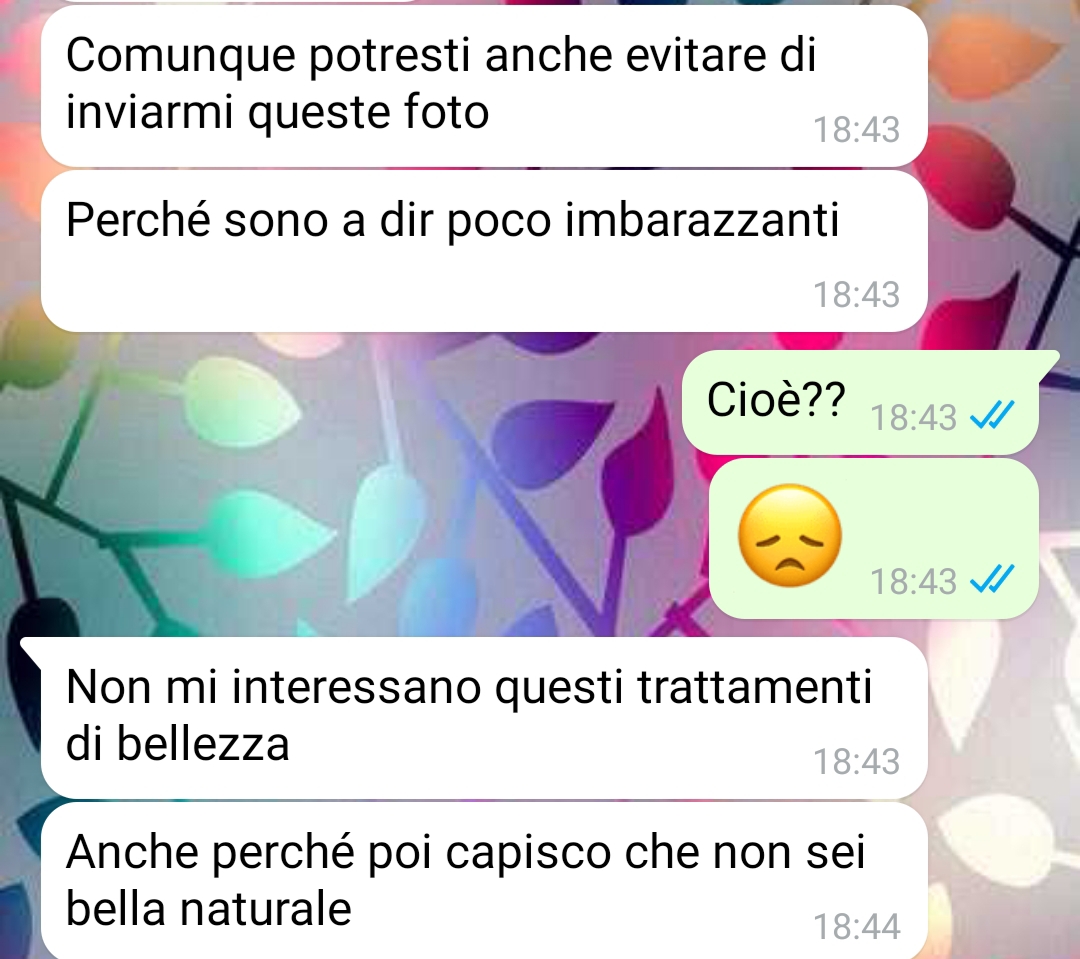Tap 18:43 timestamp on 'inviarmi queste foto' message

(856, 130)
